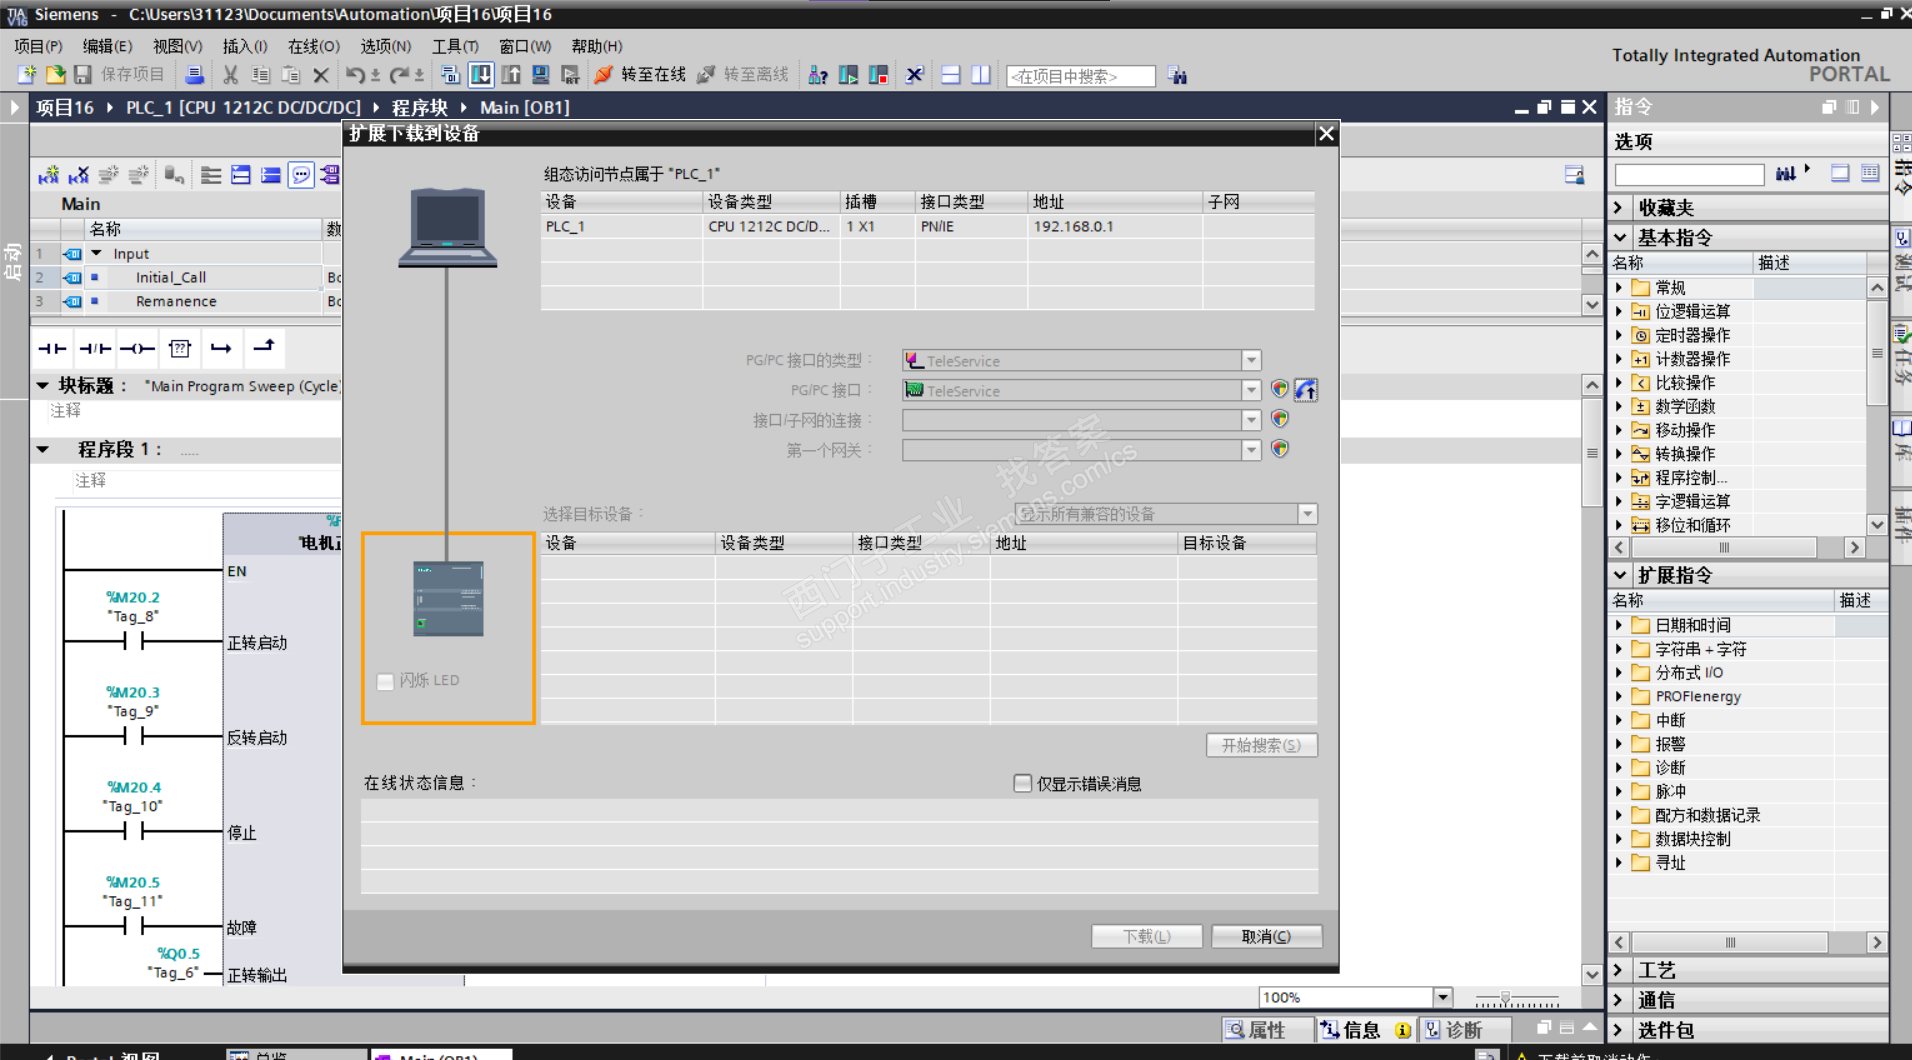Click the Download to device toolbar icon
Viewport: 1912px width, 1060px height.
(481, 75)
